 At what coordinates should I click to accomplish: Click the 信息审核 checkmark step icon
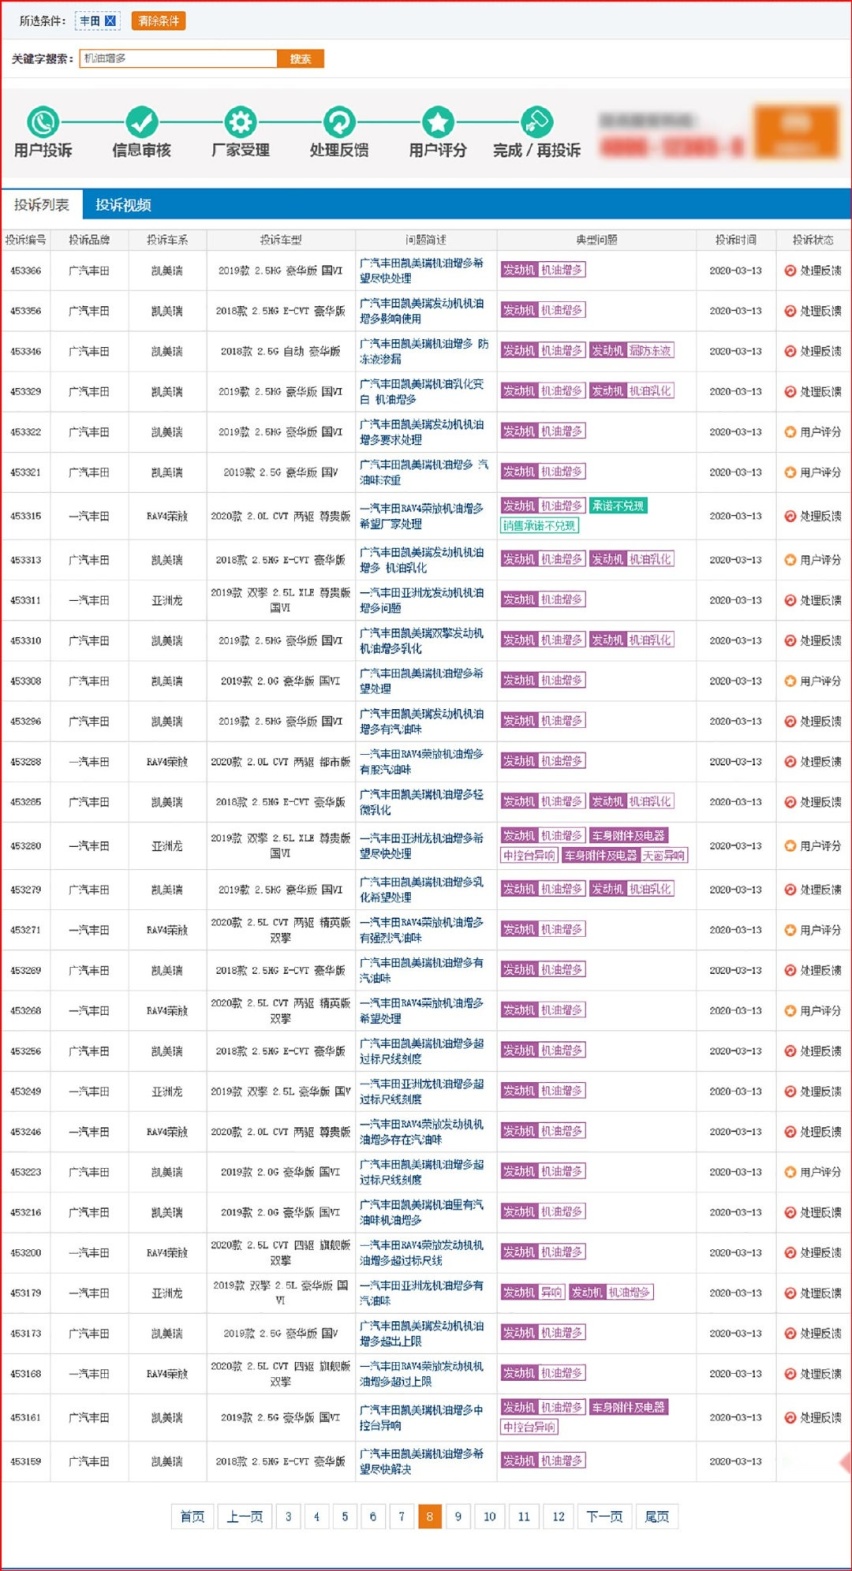[x=141, y=122]
